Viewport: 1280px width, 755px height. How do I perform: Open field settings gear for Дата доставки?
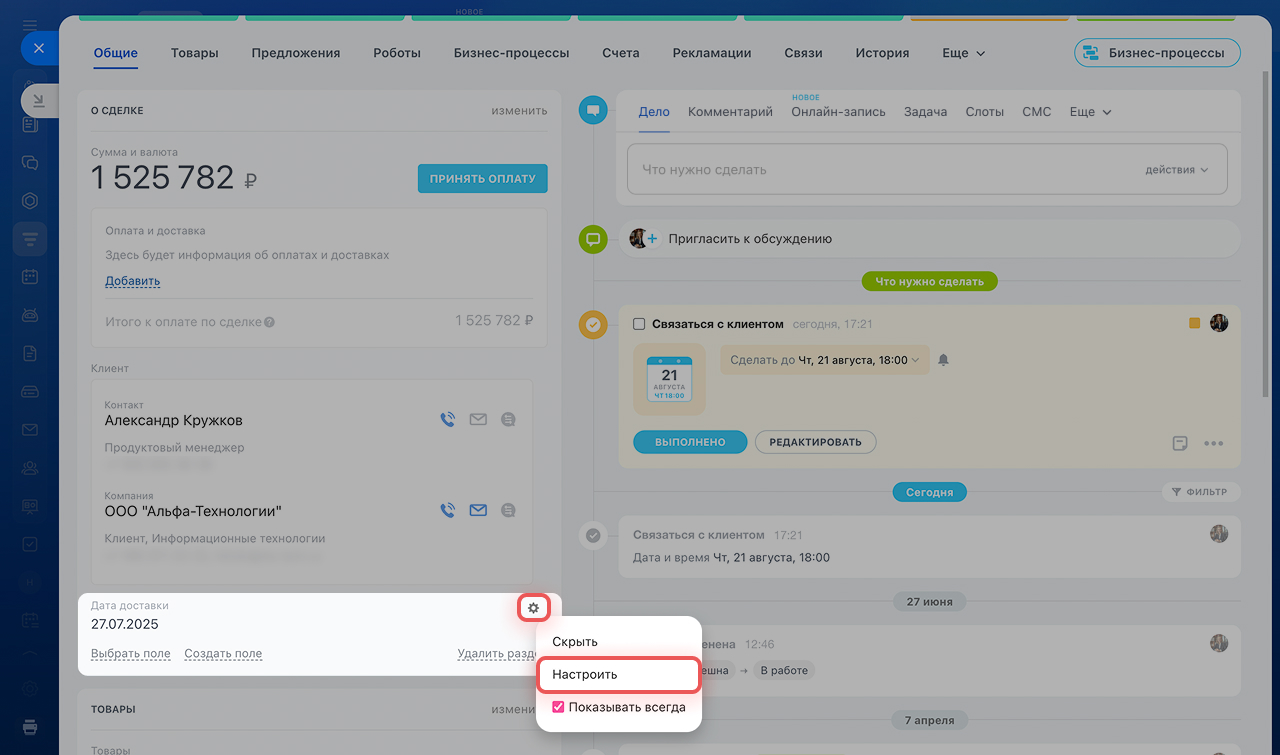point(533,608)
